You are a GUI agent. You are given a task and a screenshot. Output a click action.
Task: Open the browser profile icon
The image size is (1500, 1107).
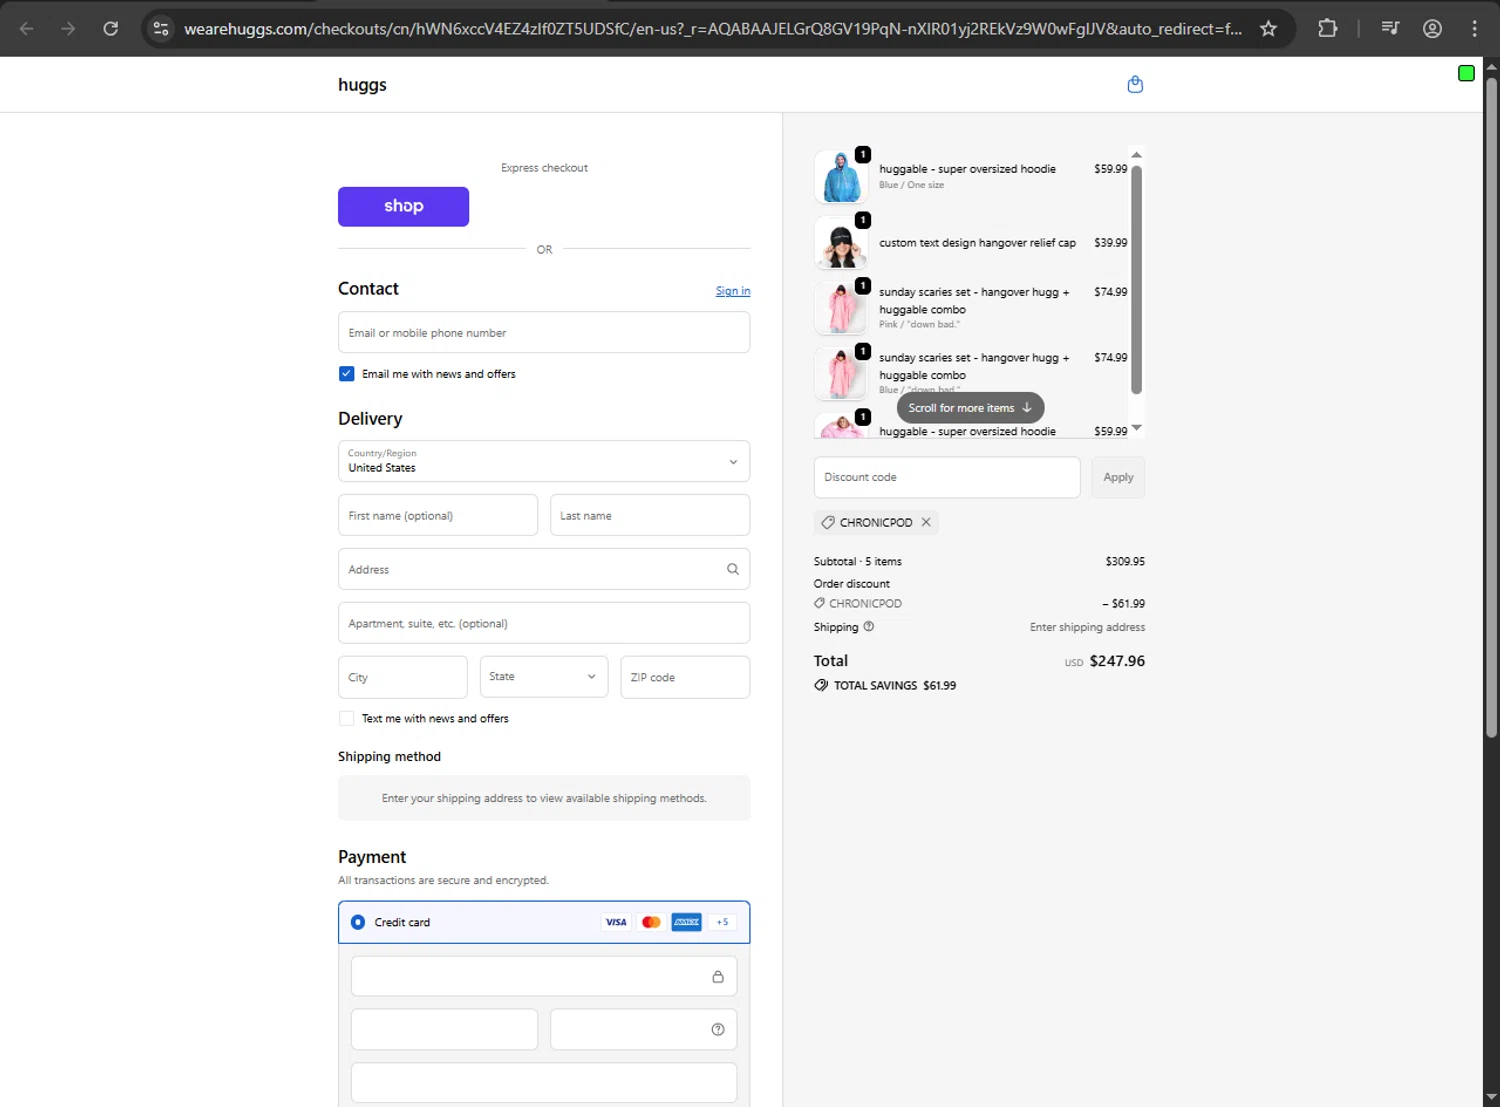click(1432, 28)
